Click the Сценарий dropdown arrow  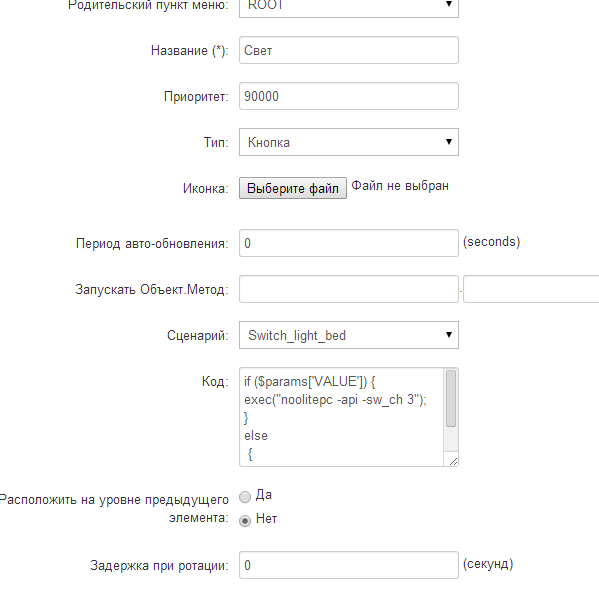449,335
